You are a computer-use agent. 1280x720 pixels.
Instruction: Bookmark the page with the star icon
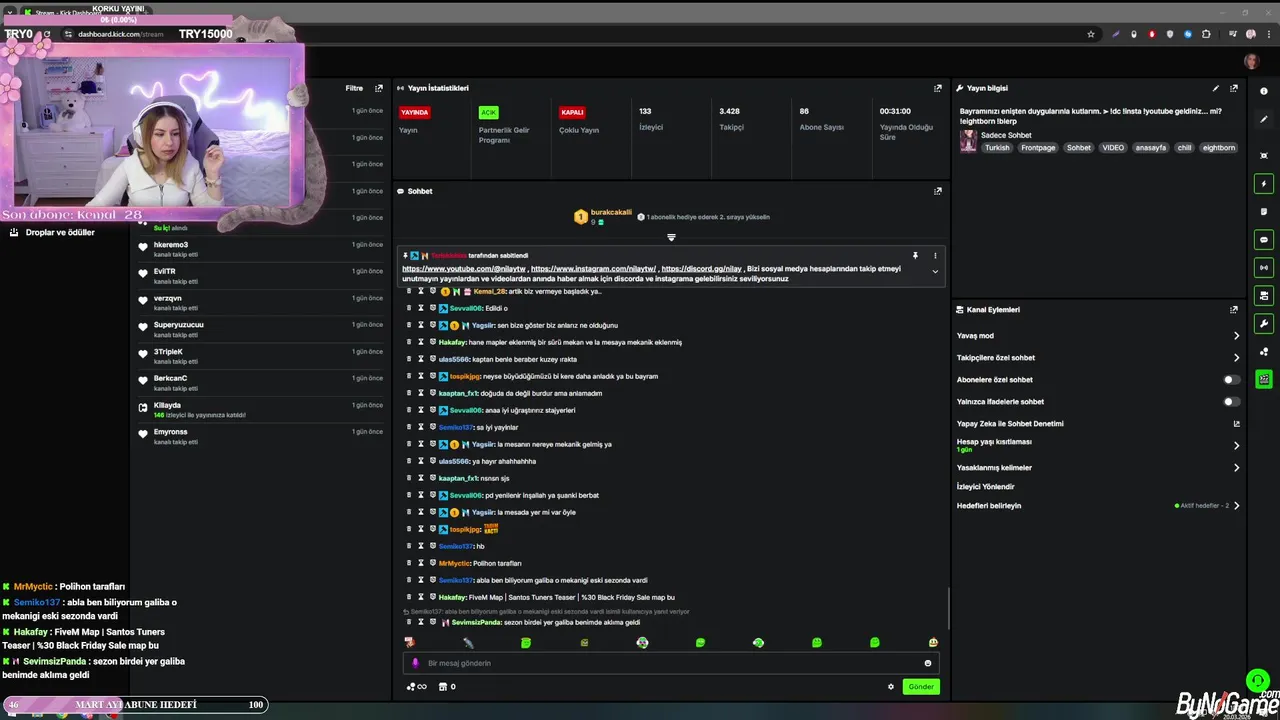pos(1091,34)
